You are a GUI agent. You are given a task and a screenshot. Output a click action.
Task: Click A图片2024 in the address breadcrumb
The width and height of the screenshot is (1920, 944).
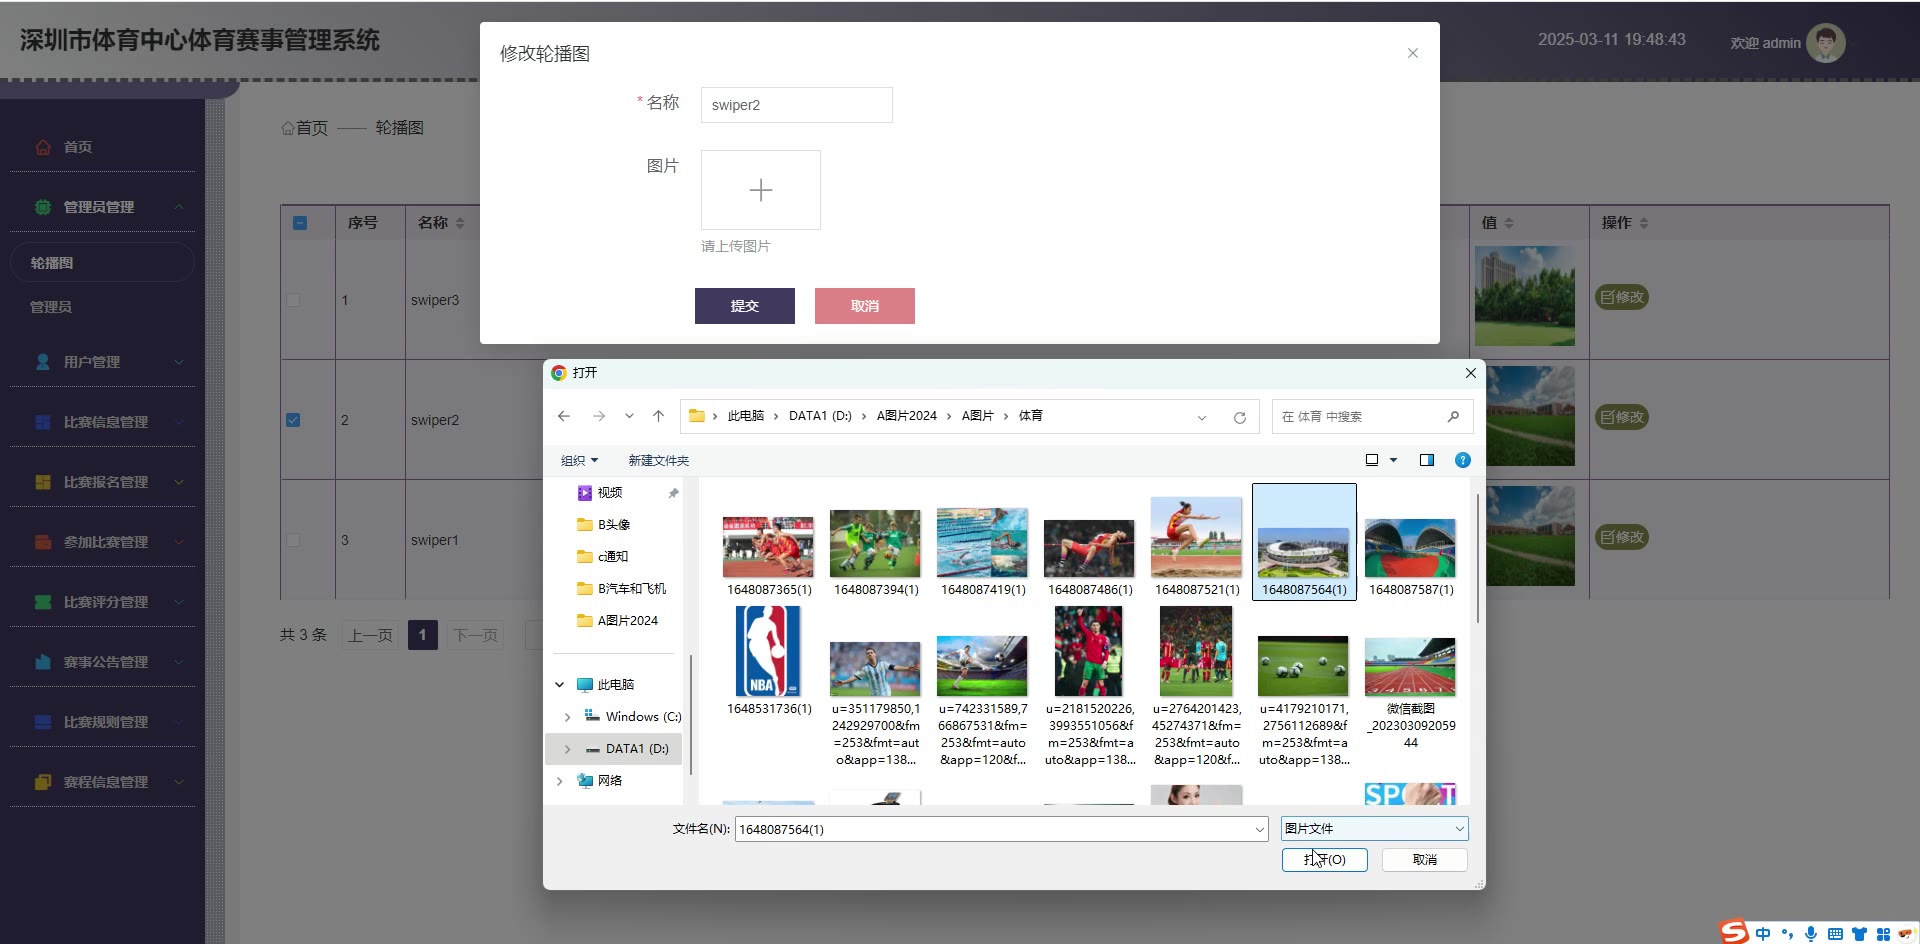pos(907,416)
